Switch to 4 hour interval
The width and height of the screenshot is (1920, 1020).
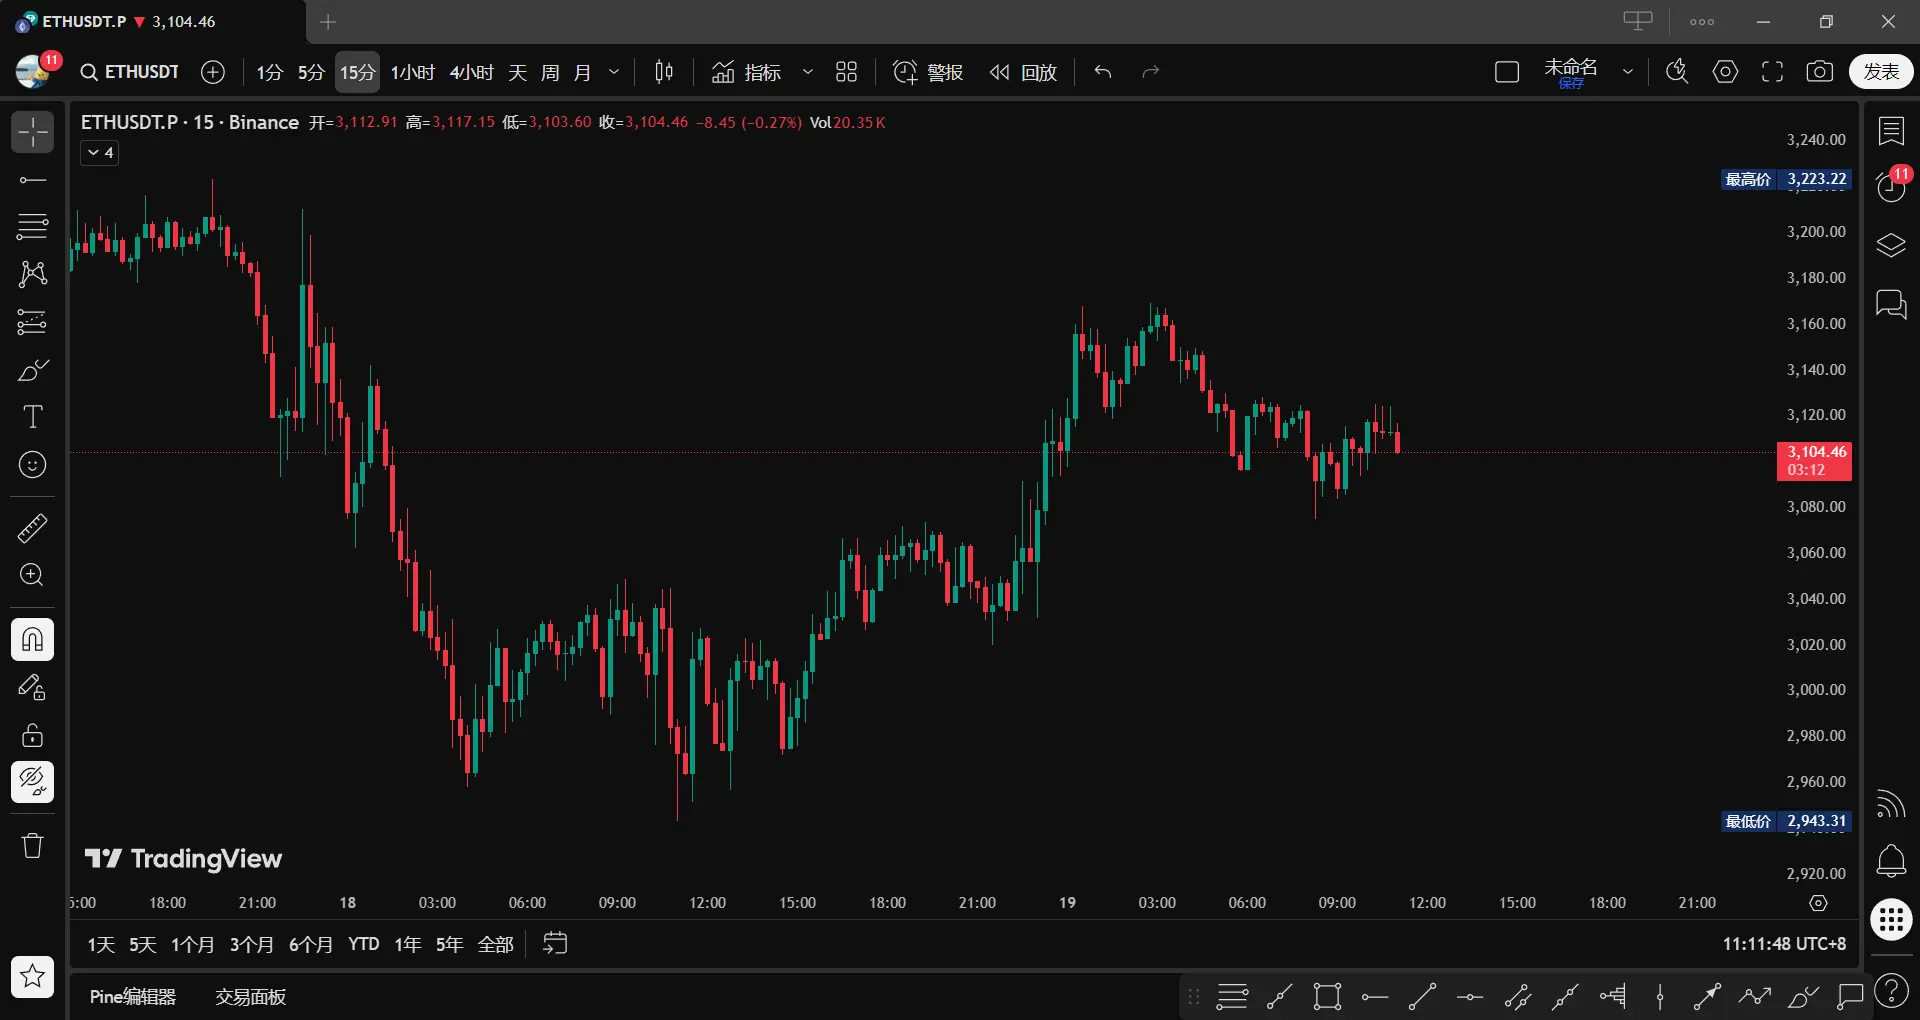pyautogui.click(x=472, y=72)
